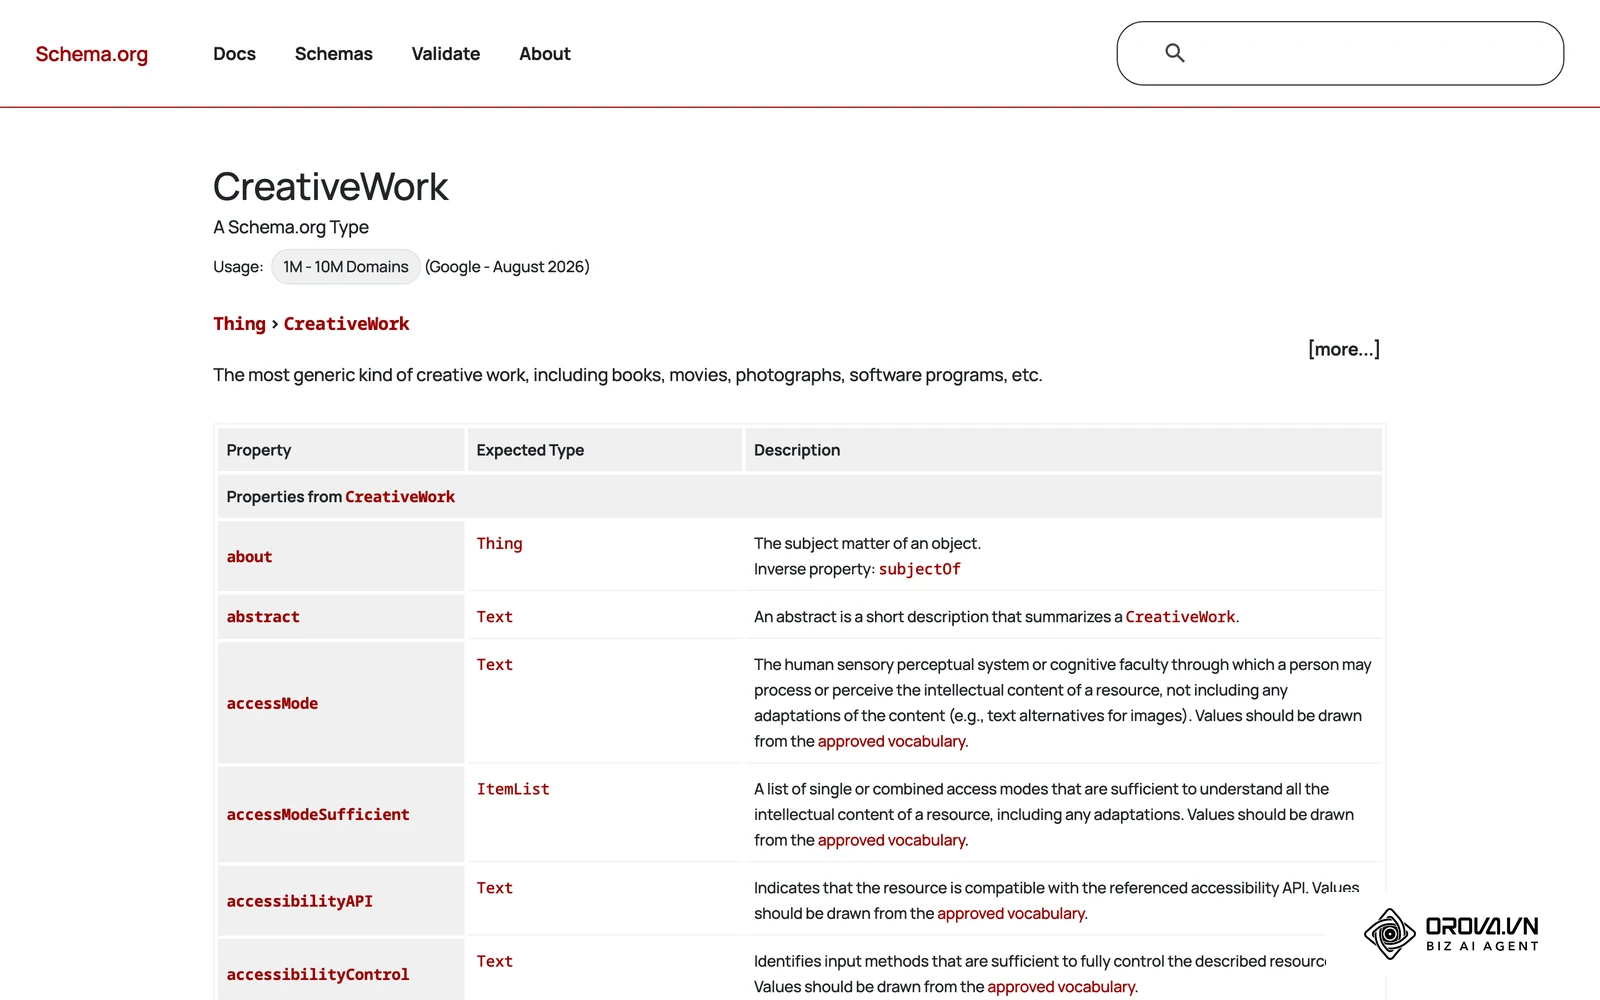Click the 1M - 10M Domains usage badge

pos(346,267)
